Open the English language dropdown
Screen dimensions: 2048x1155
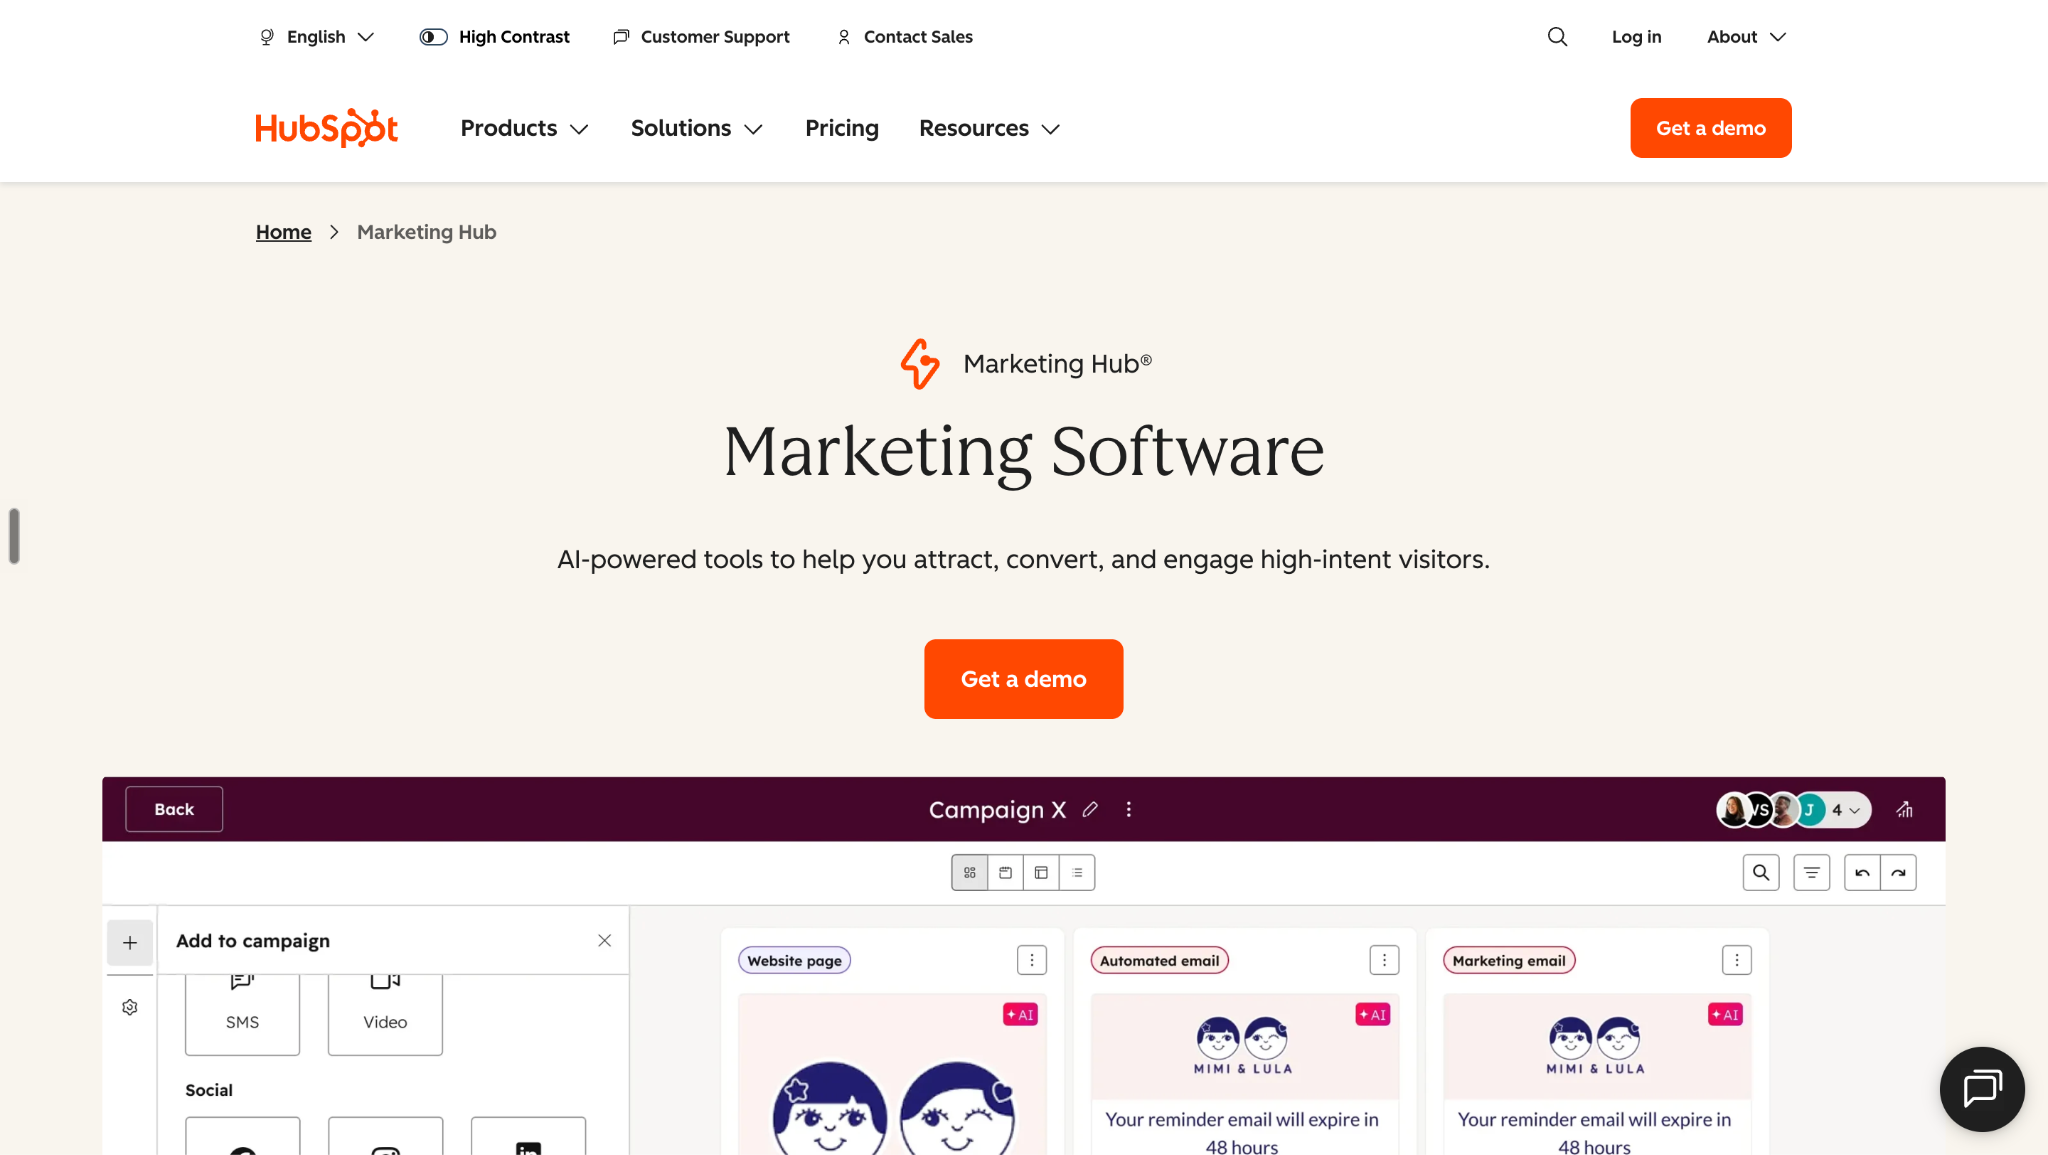click(317, 37)
